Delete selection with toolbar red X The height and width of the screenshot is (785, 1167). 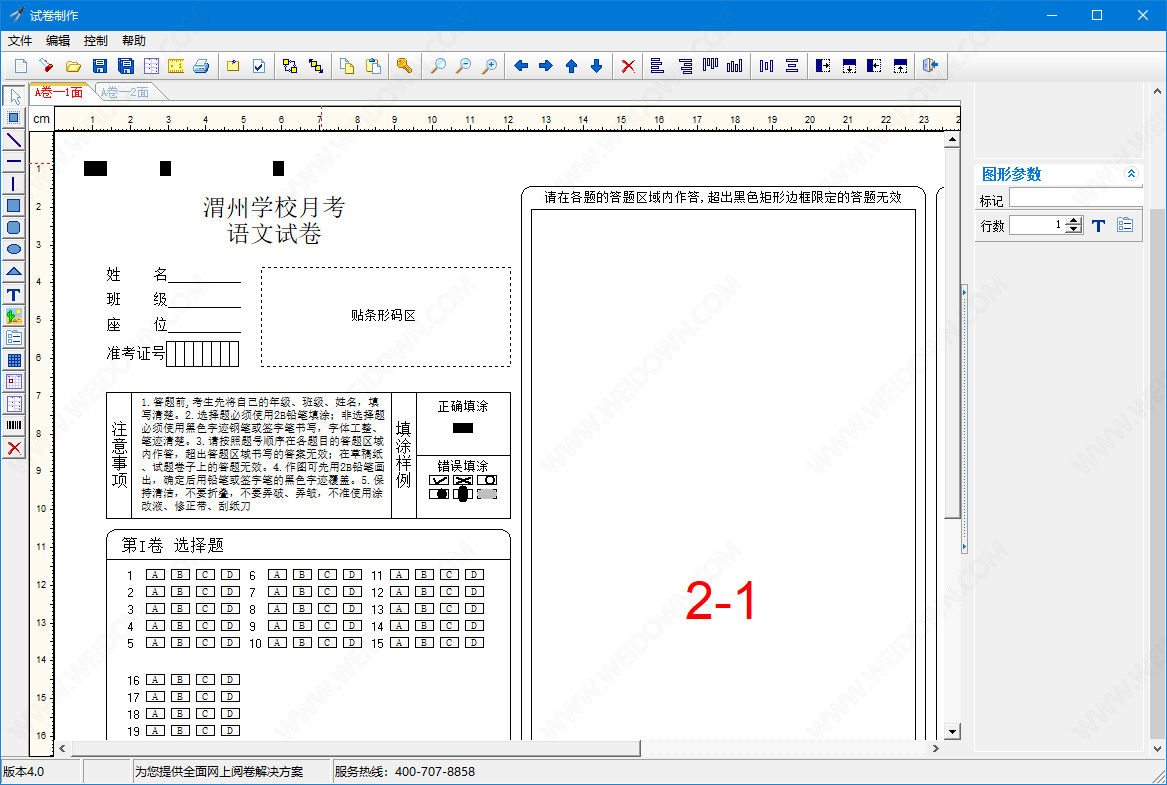628,66
